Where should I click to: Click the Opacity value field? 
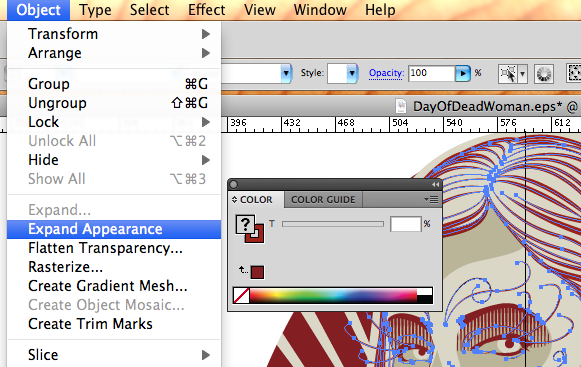coord(431,73)
